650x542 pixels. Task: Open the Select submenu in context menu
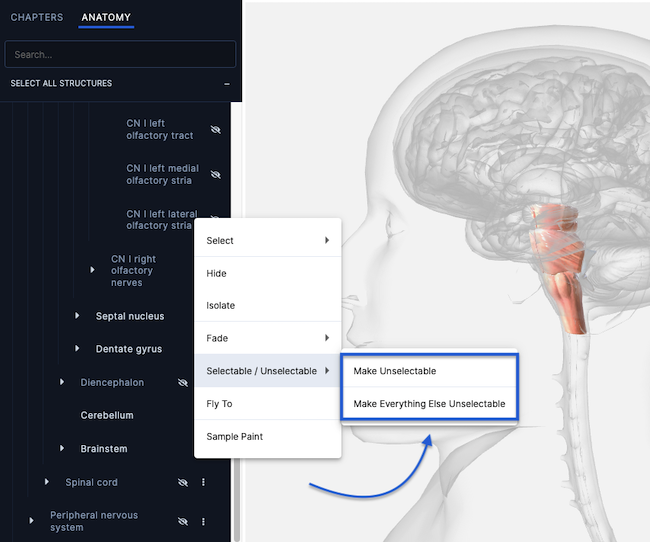(267, 240)
